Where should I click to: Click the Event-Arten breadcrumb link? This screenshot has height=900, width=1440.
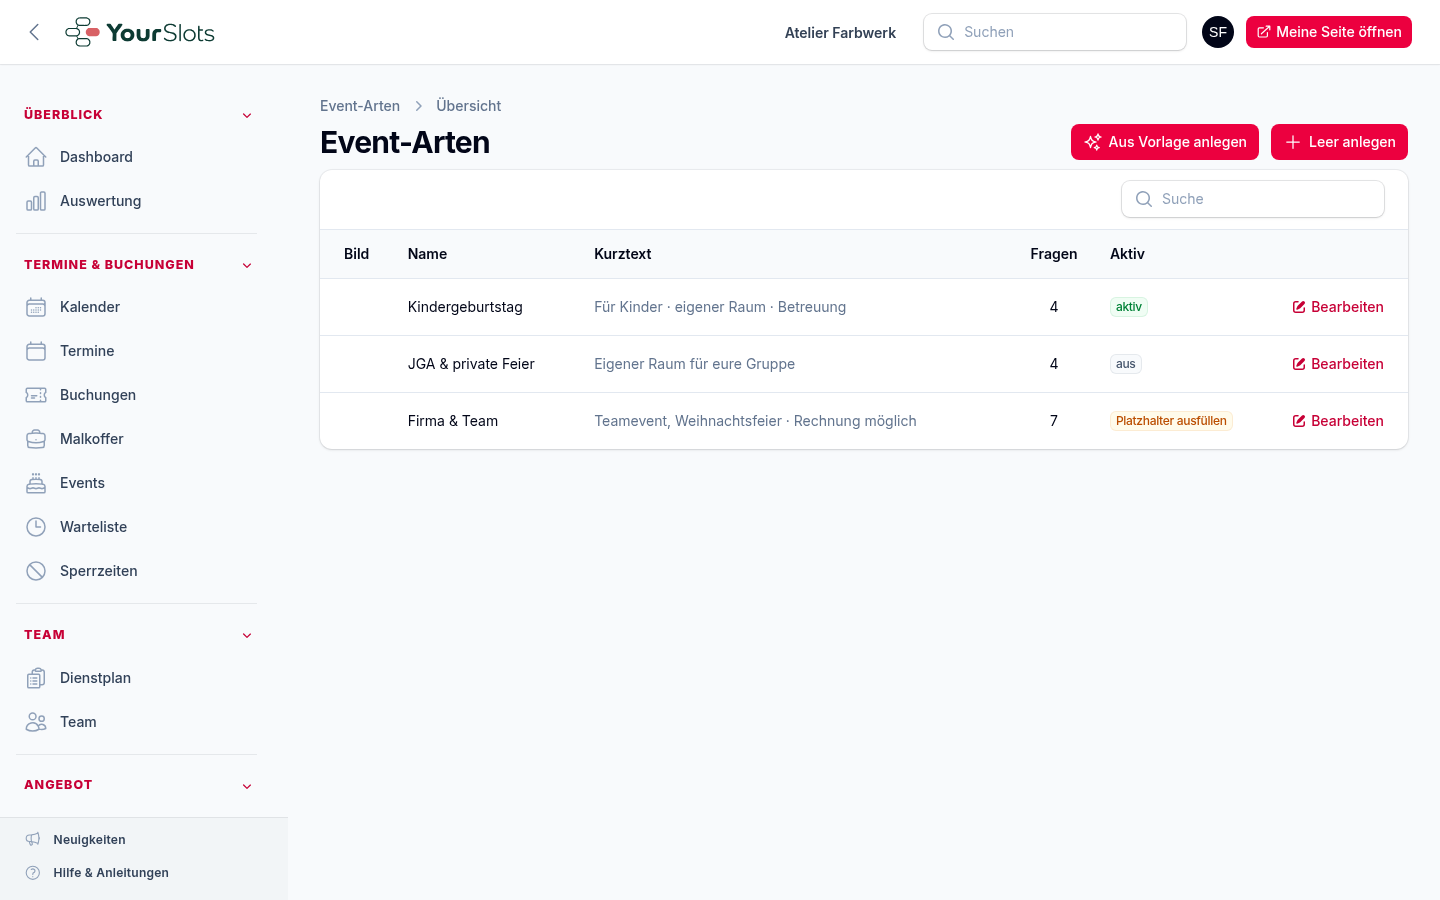360,106
